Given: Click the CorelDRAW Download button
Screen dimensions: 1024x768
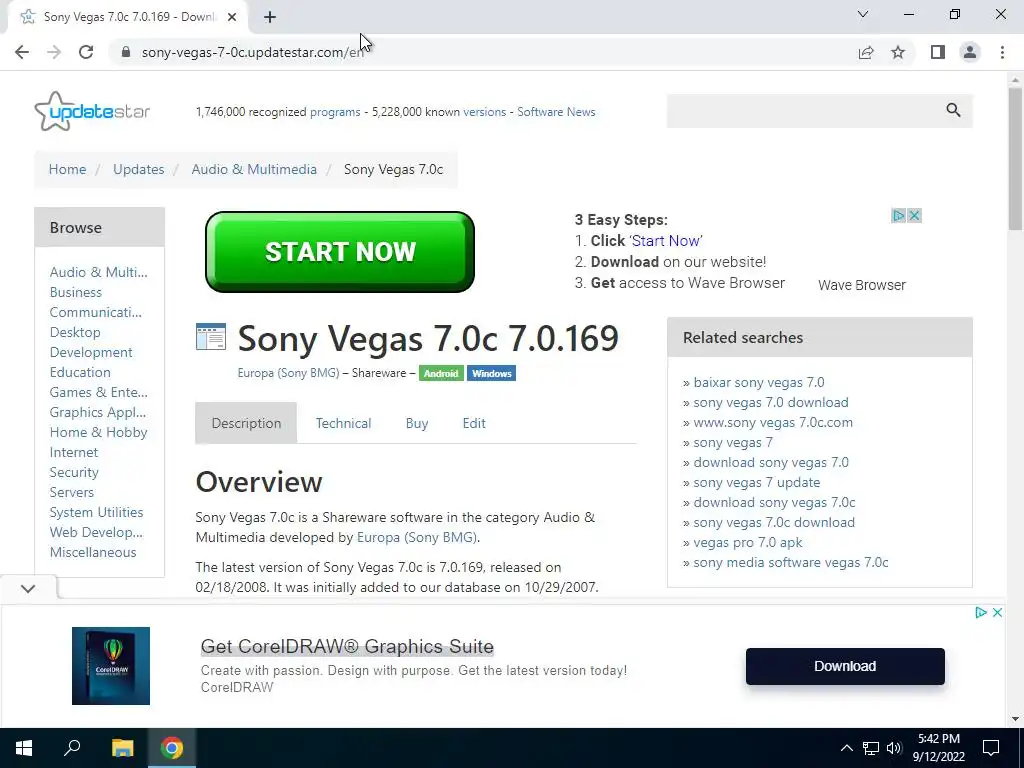Looking at the screenshot, I should 845,666.
